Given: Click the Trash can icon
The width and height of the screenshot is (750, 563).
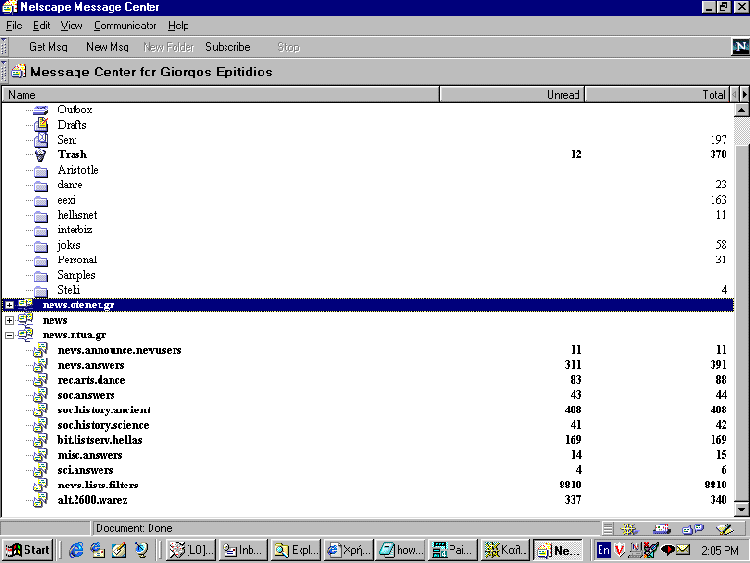Looking at the screenshot, I should pyautogui.click(x=41, y=155).
